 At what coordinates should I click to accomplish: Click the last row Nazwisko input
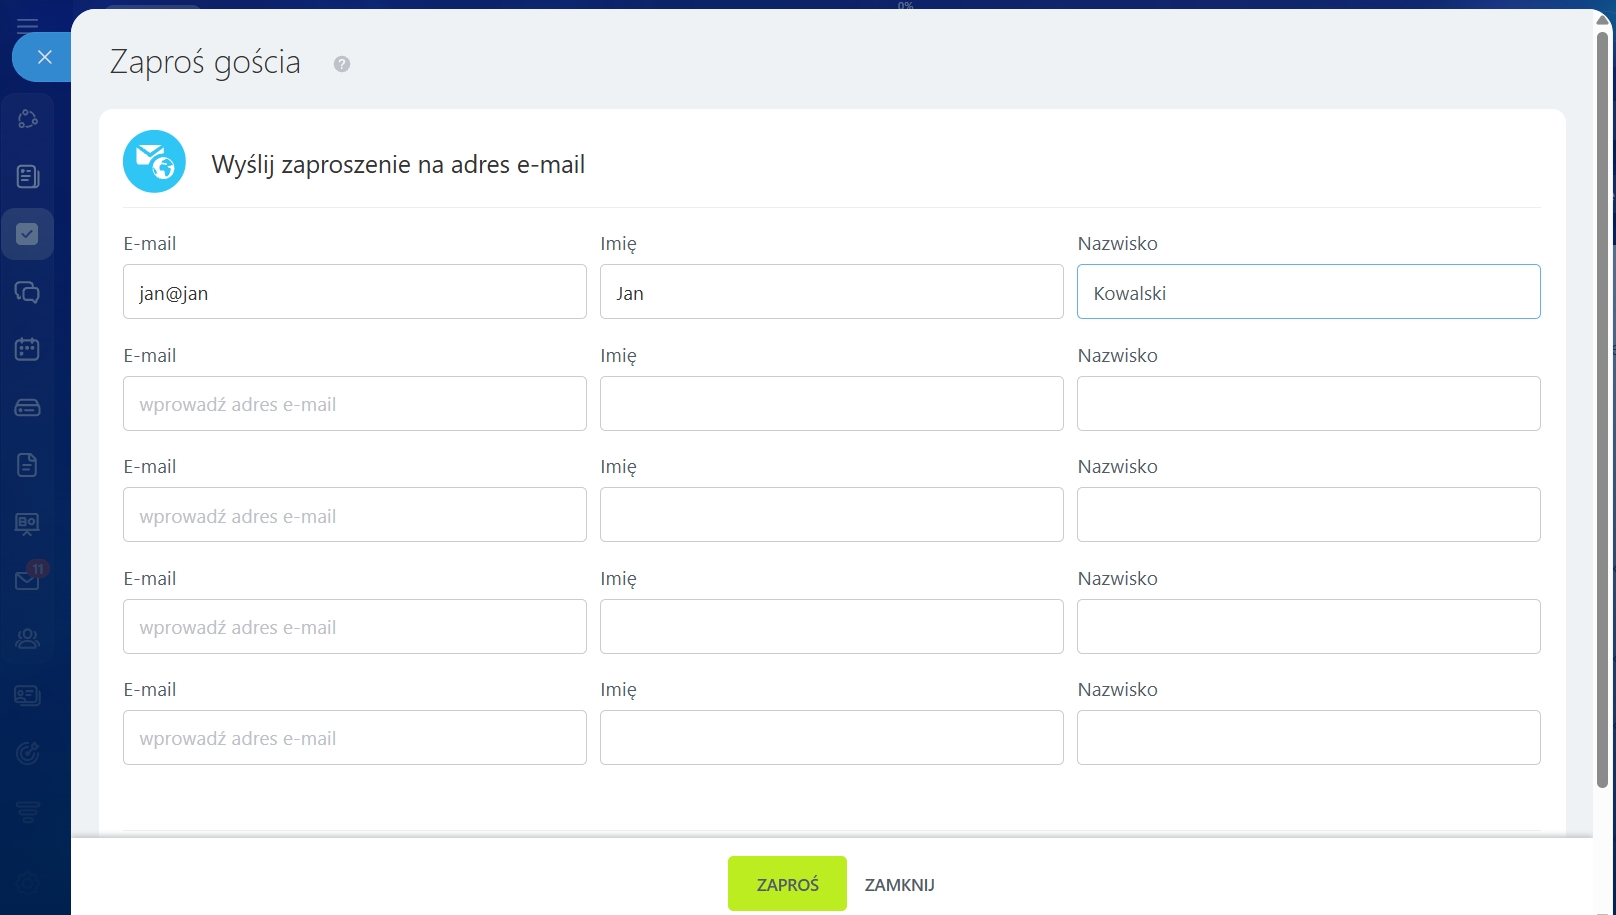click(x=1308, y=738)
